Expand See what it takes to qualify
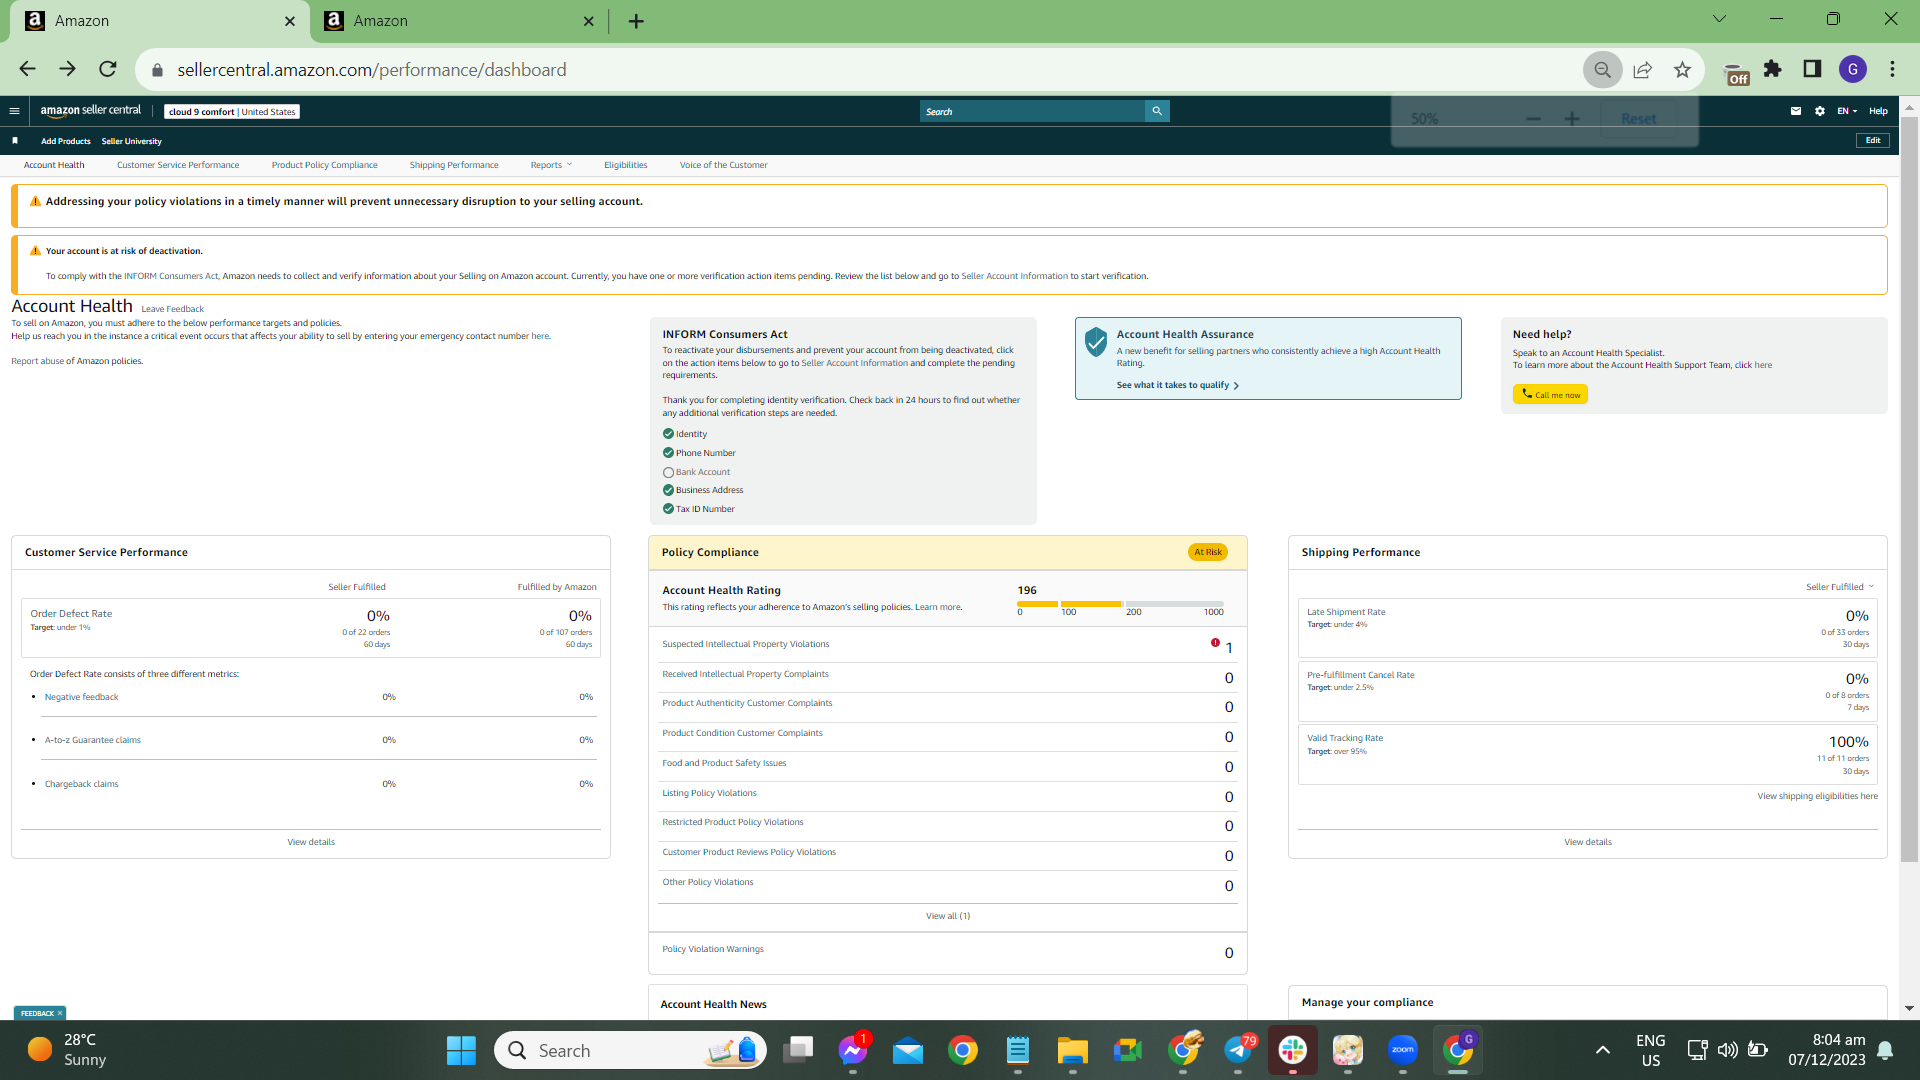 pyautogui.click(x=1178, y=385)
